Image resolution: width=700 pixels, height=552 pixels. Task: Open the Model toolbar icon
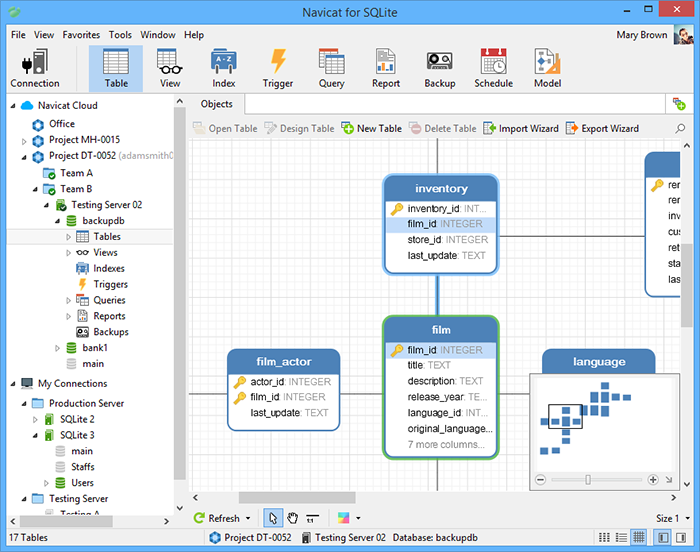tap(547, 68)
